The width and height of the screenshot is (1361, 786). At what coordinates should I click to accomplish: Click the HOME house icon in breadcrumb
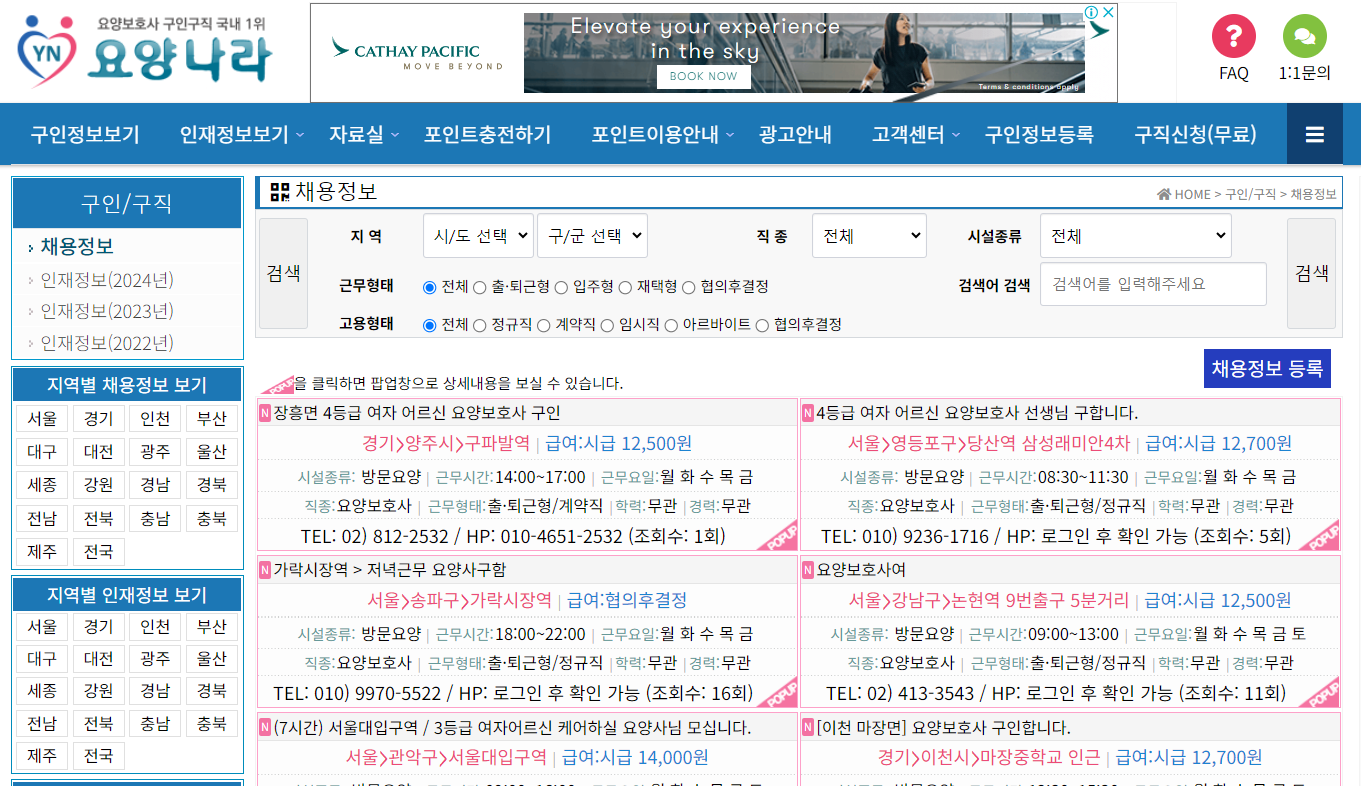1164,194
